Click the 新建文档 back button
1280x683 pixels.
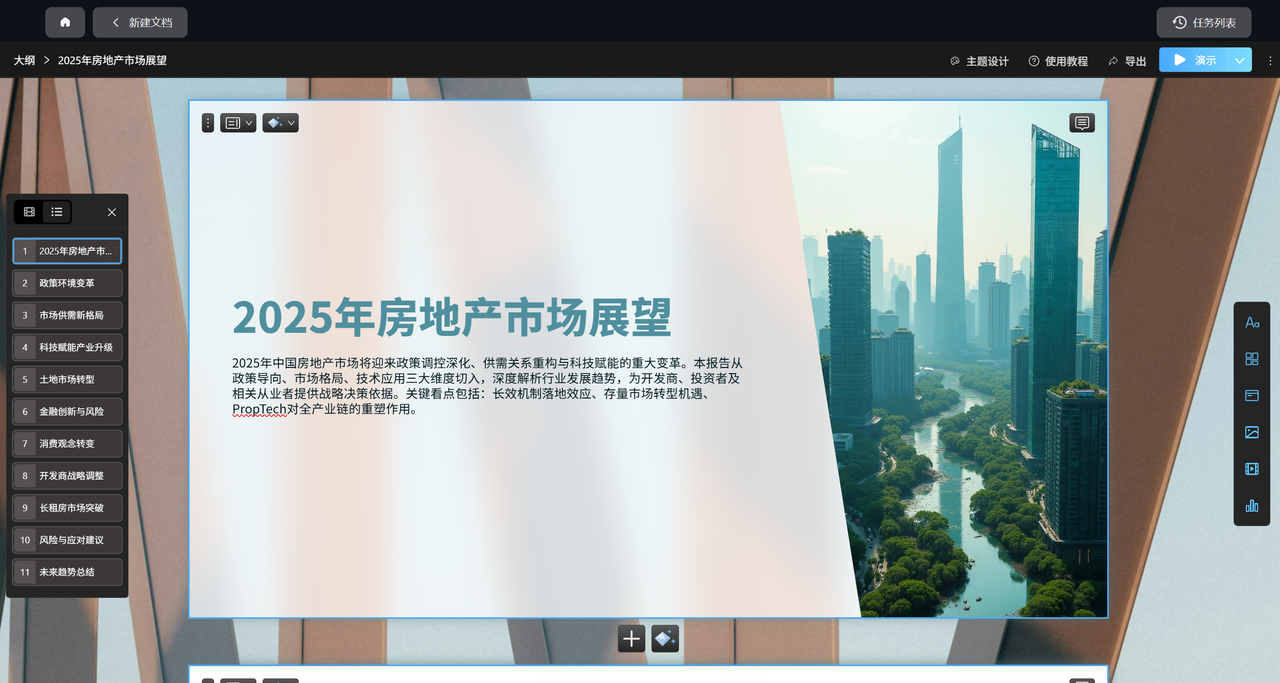140,22
